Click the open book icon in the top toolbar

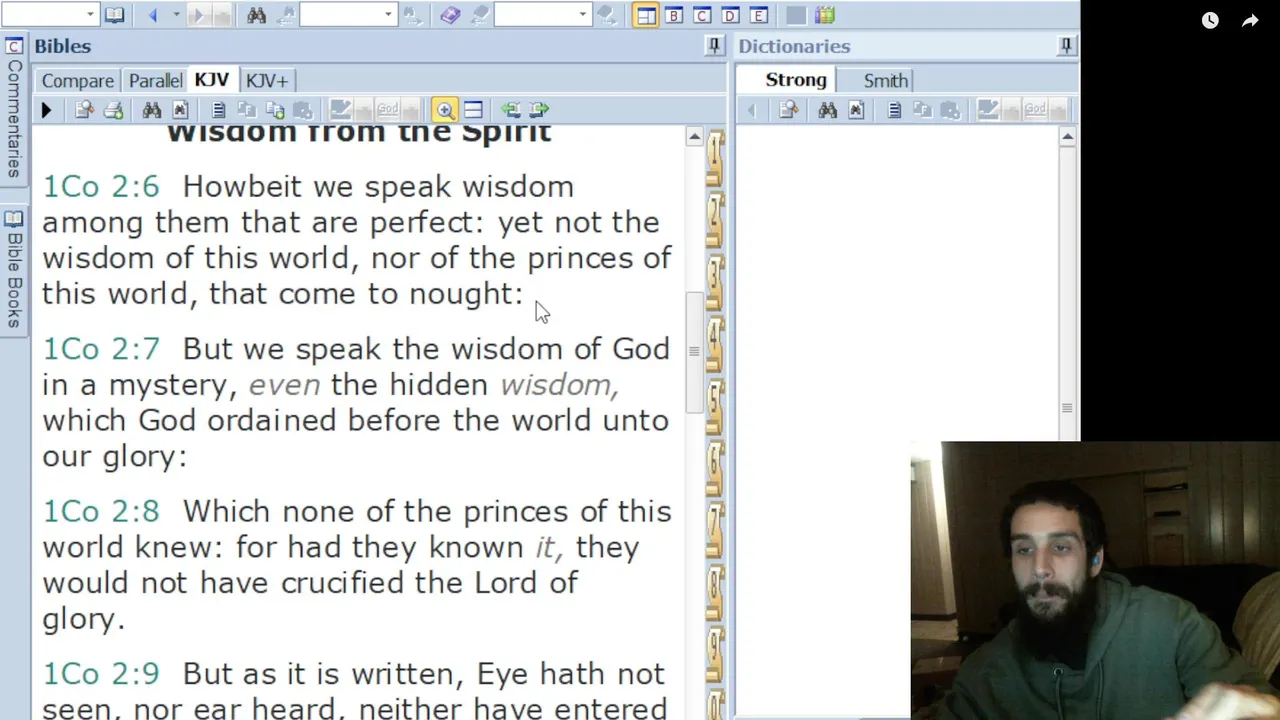[x=115, y=15]
